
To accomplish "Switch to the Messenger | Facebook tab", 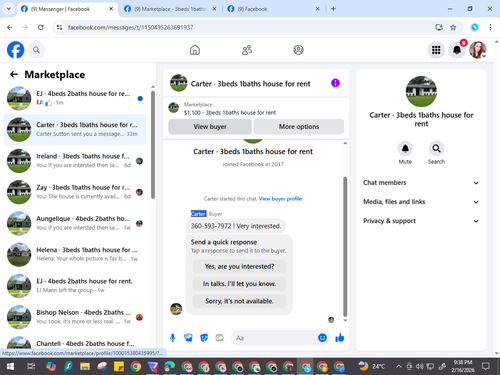I will coord(67,9).
